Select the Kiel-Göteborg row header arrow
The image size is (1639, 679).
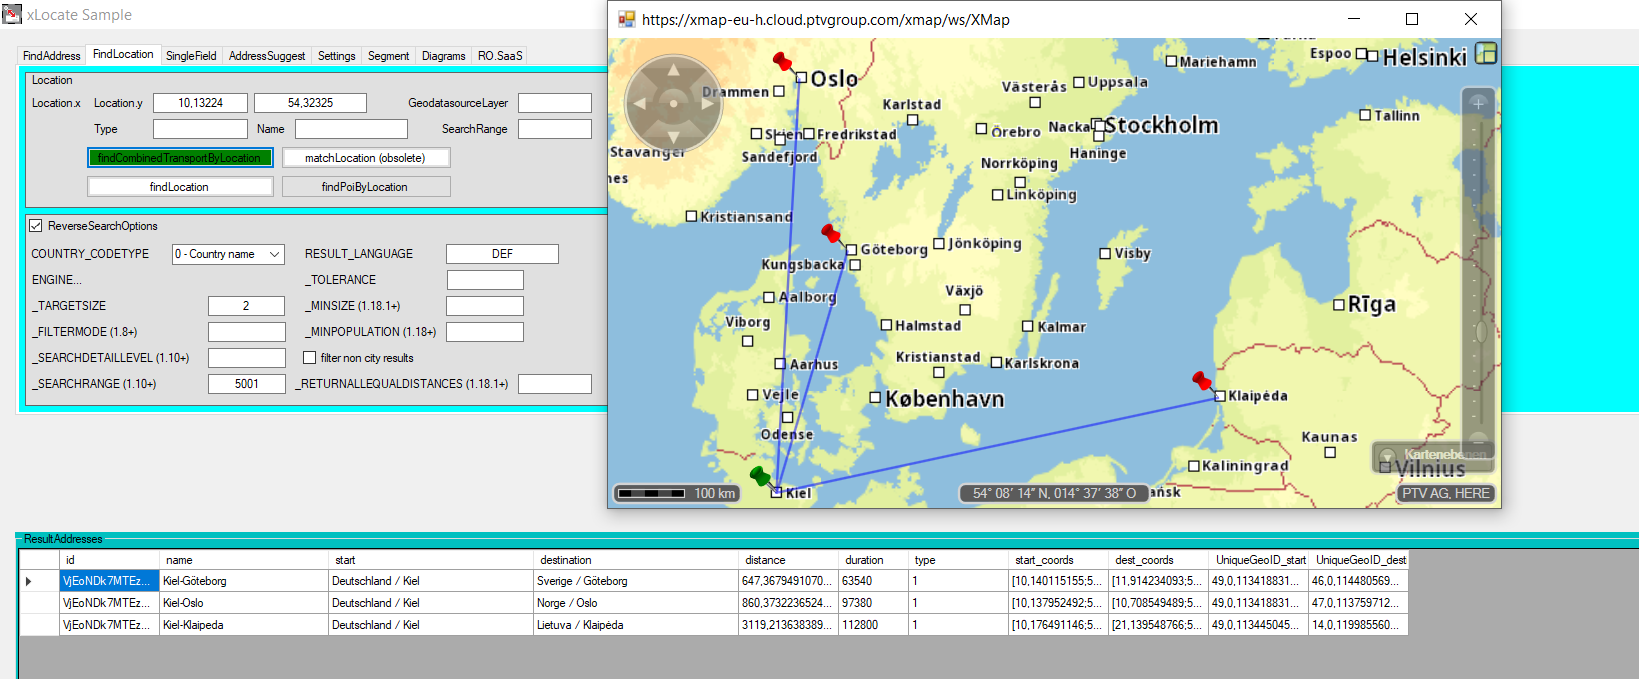tap(28, 581)
